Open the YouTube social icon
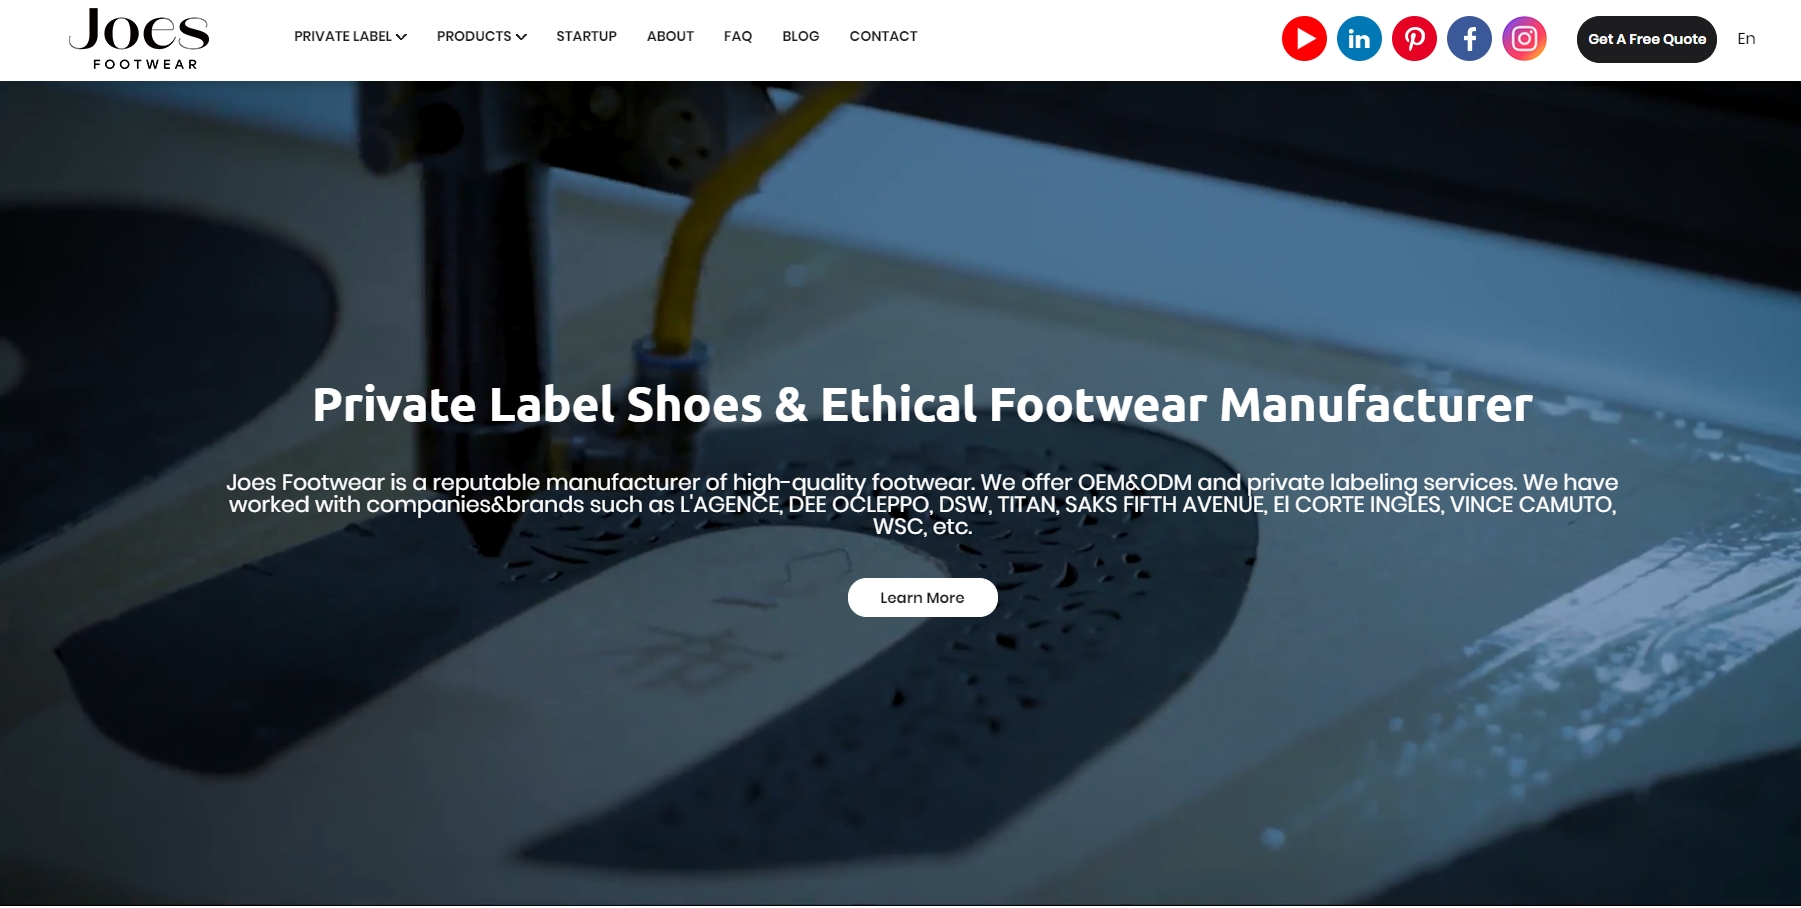The image size is (1801, 908). pos(1304,39)
